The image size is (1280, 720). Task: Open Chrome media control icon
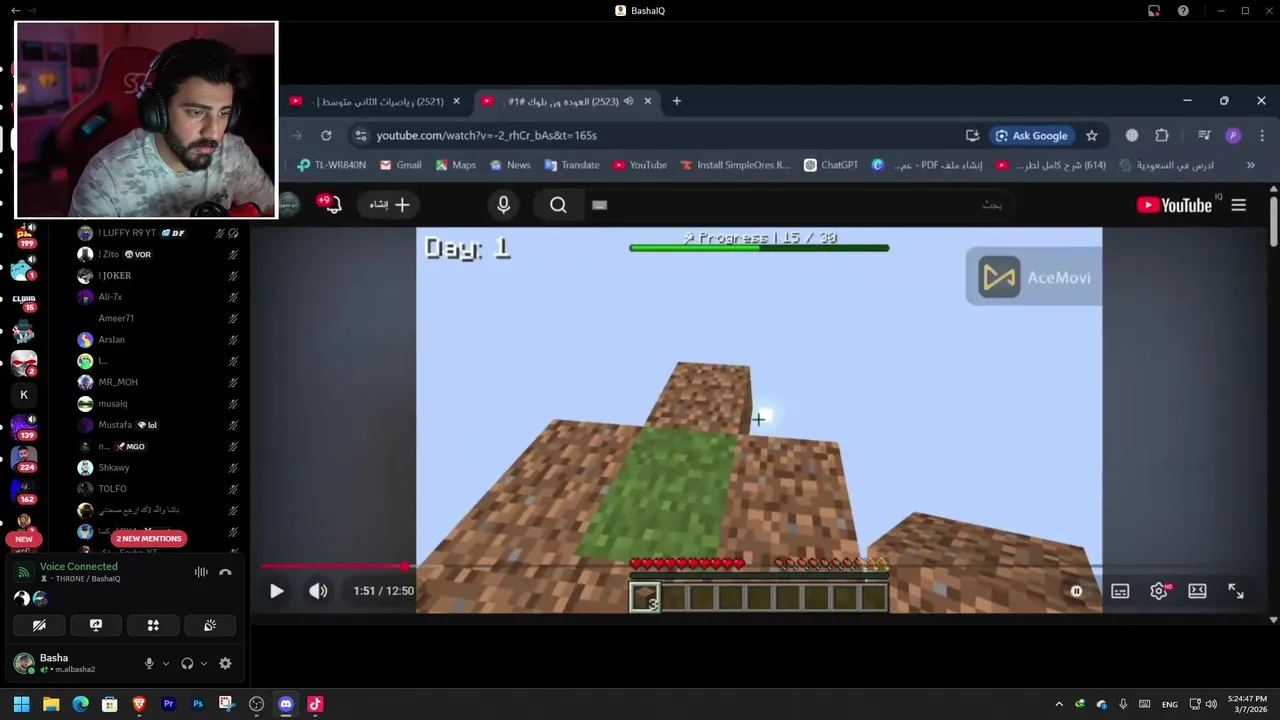pos(1204,135)
